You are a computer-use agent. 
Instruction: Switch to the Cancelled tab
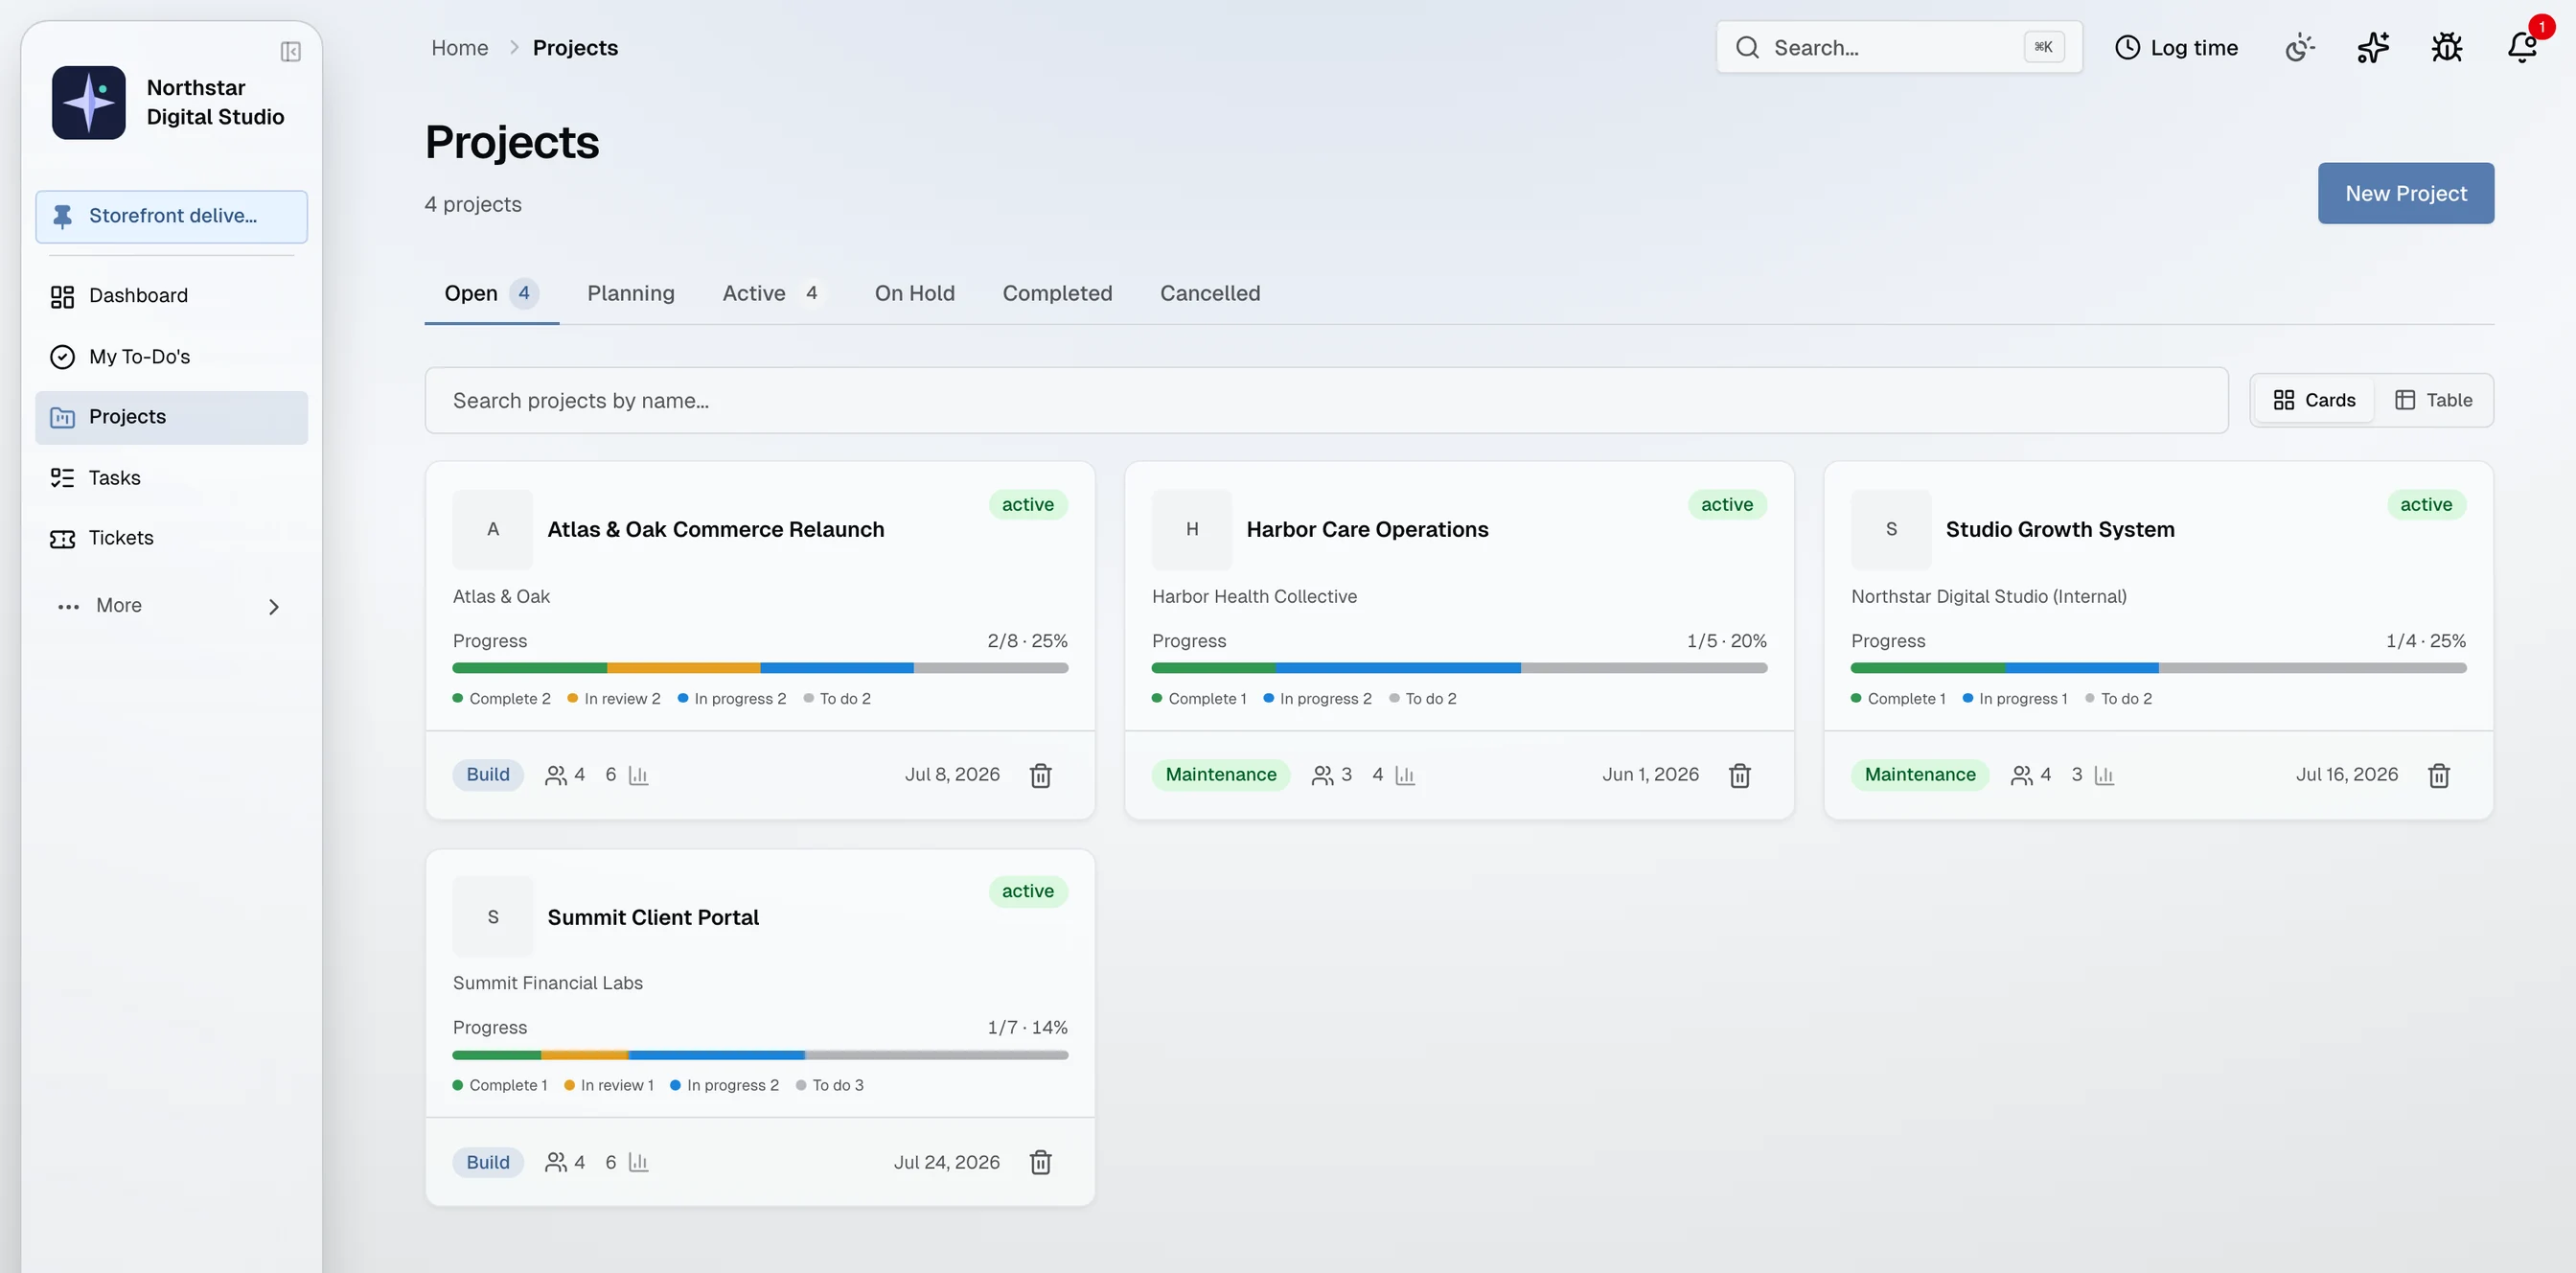(x=1209, y=293)
